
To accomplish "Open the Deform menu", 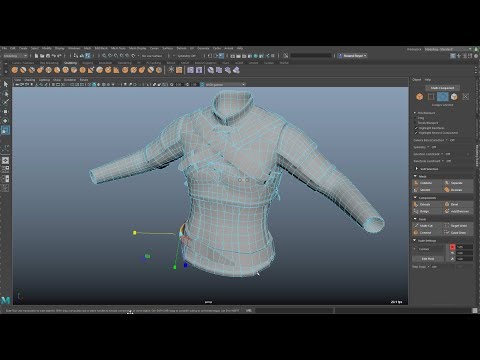I will click(181, 49).
